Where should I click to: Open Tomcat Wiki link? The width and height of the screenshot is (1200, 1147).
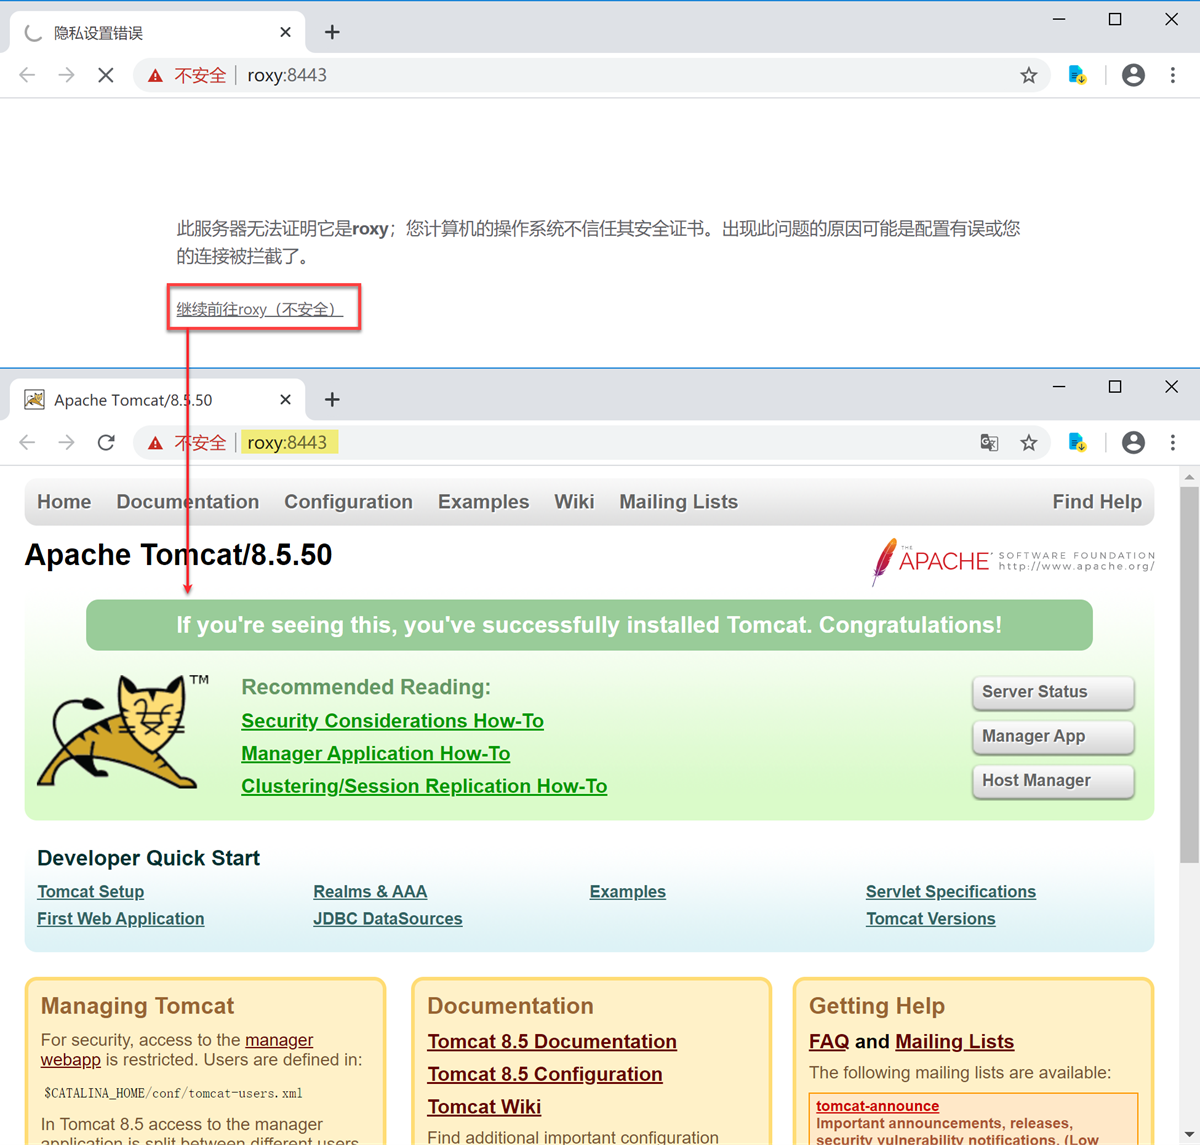(x=484, y=1107)
